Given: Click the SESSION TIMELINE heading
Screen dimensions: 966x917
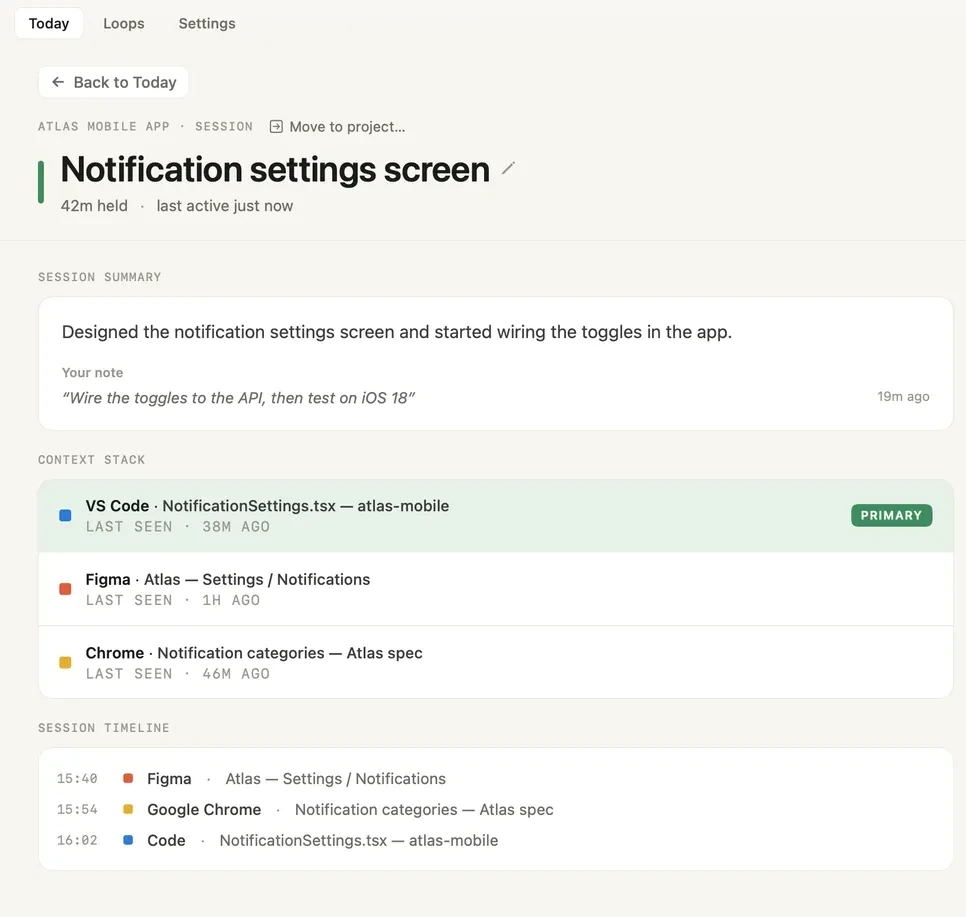Looking at the screenshot, I should (104, 728).
